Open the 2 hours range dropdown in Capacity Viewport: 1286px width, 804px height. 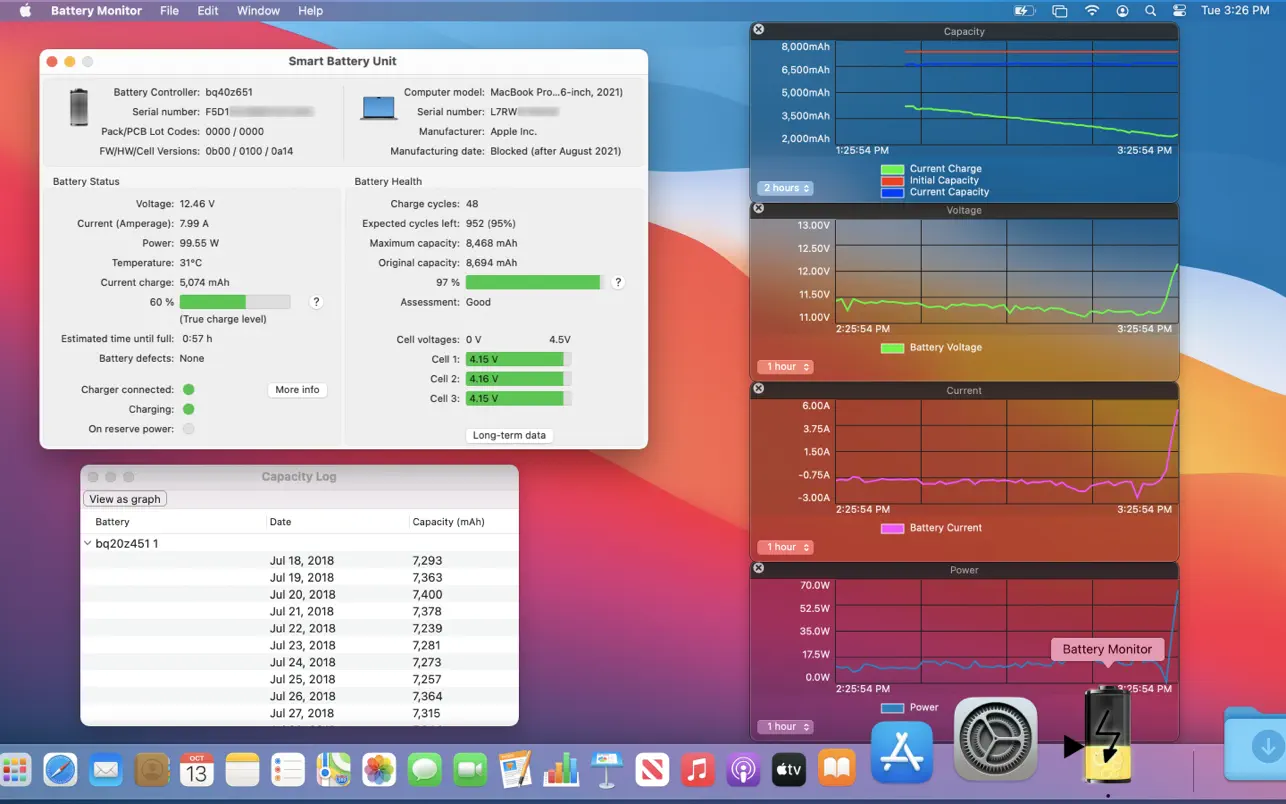[785, 188]
